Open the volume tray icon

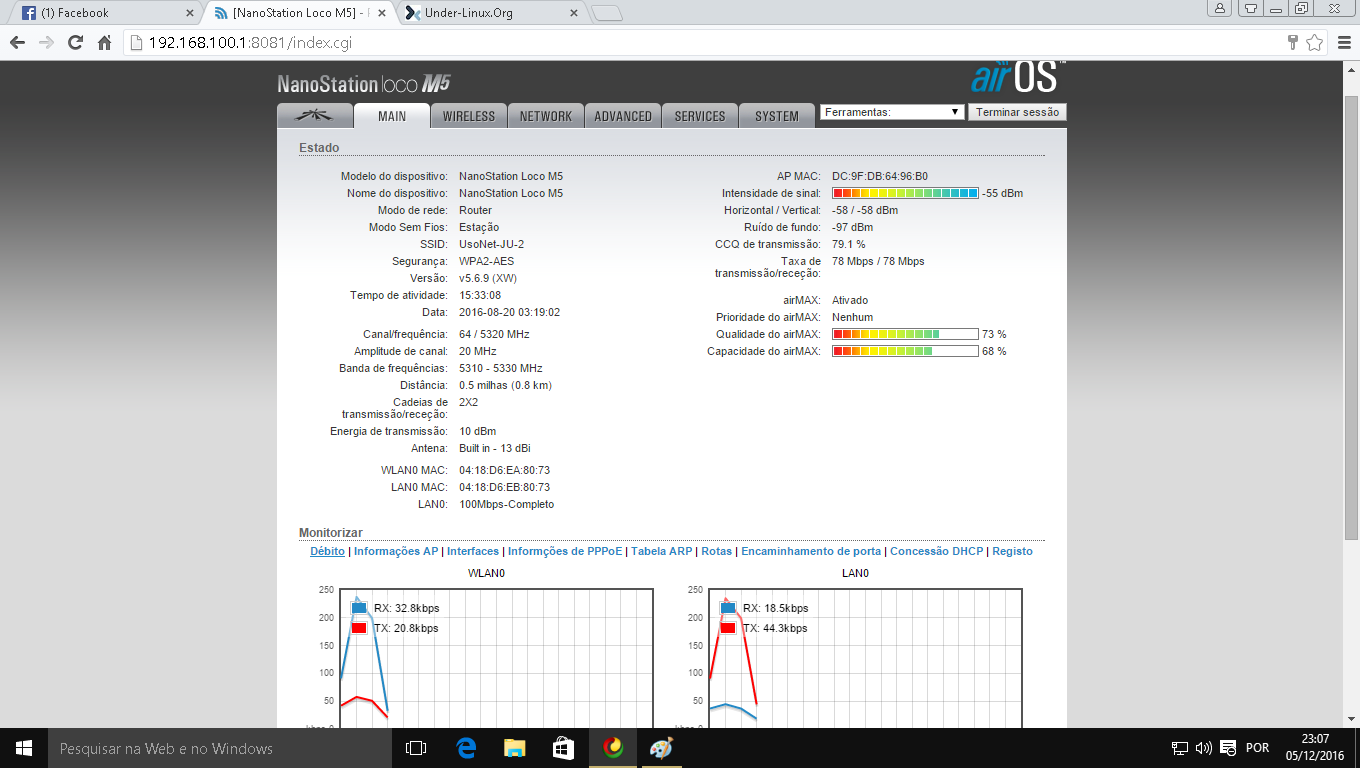1203,748
